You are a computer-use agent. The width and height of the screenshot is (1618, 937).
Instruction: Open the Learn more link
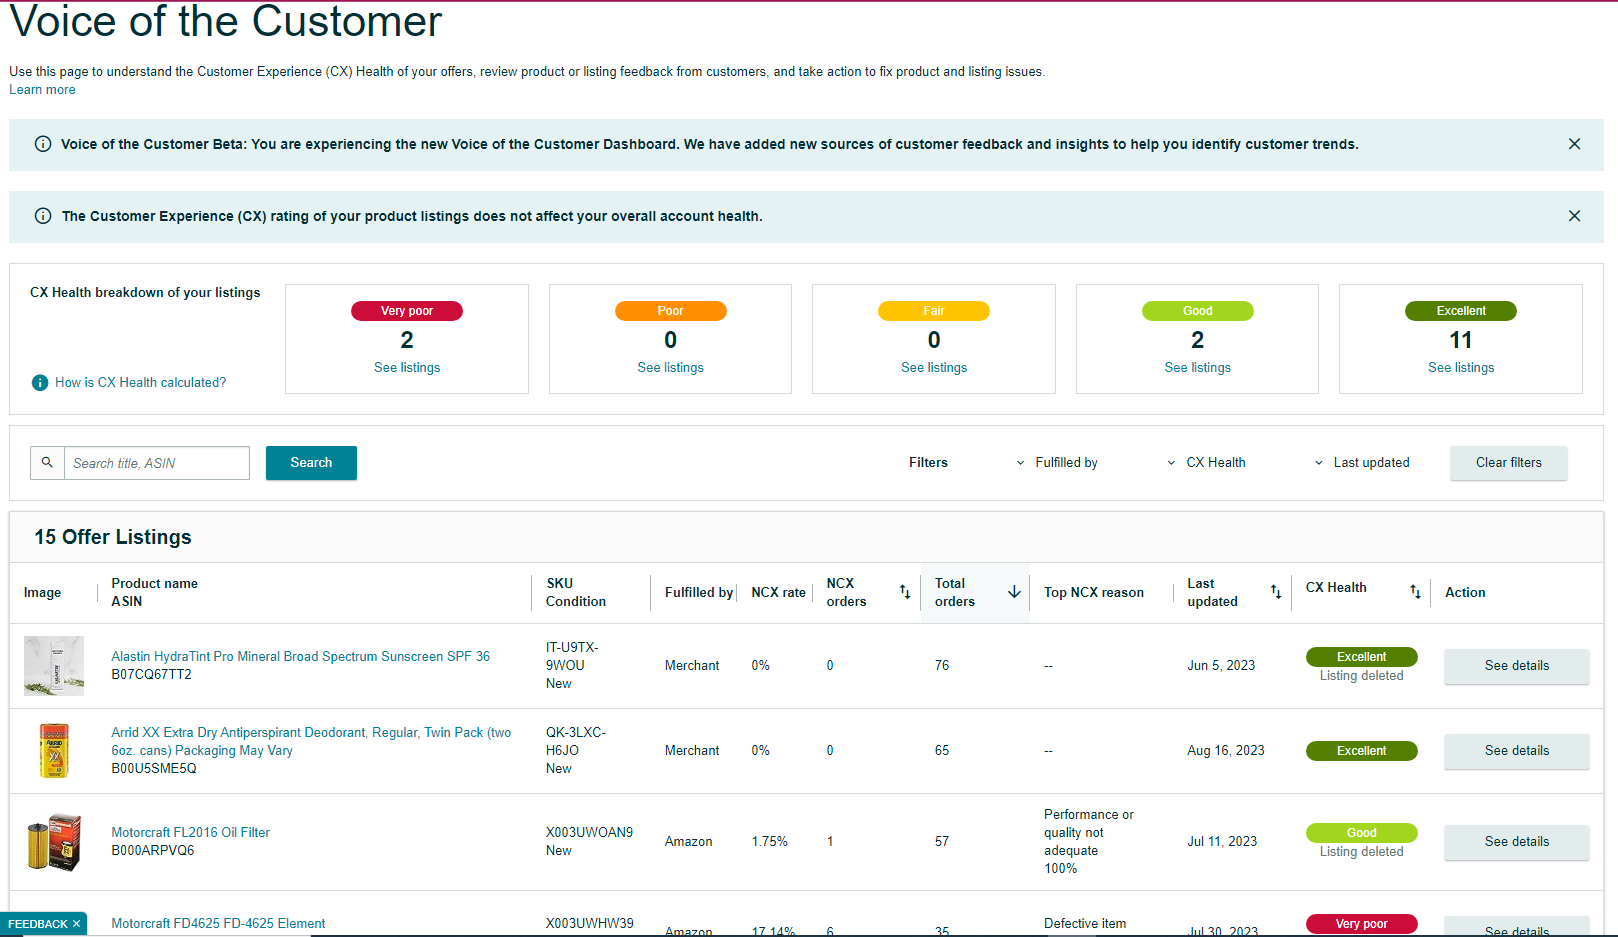pyautogui.click(x=42, y=90)
